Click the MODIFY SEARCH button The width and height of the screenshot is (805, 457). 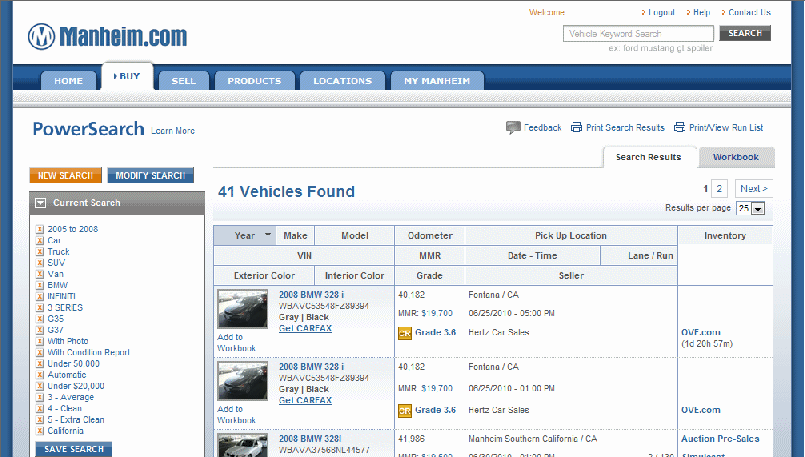[x=150, y=176]
